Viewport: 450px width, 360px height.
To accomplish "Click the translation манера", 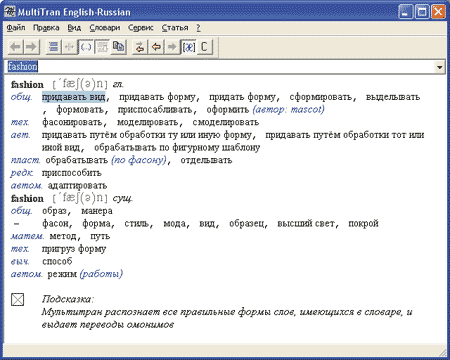I will tap(97, 211).
